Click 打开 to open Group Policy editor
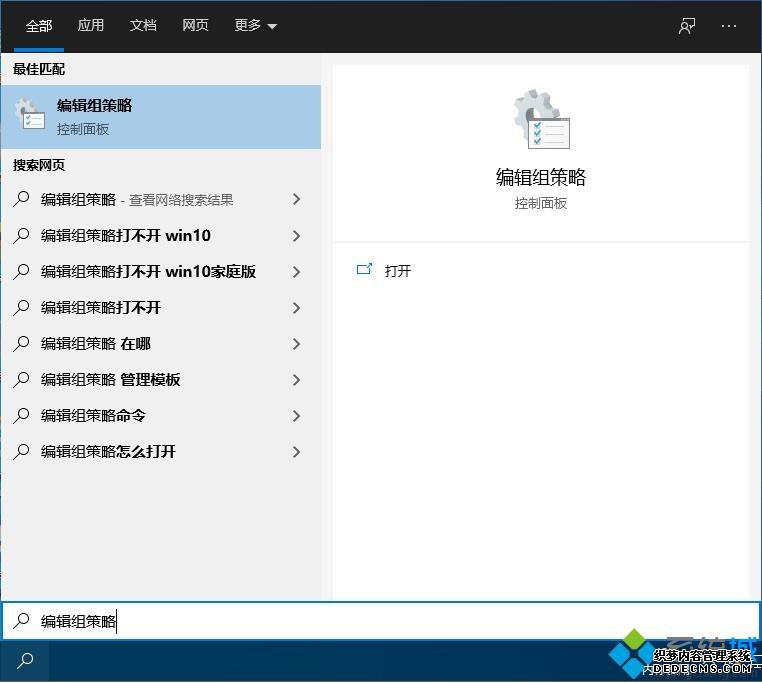Viewport: 762px width, 683px height. point(398,271)
